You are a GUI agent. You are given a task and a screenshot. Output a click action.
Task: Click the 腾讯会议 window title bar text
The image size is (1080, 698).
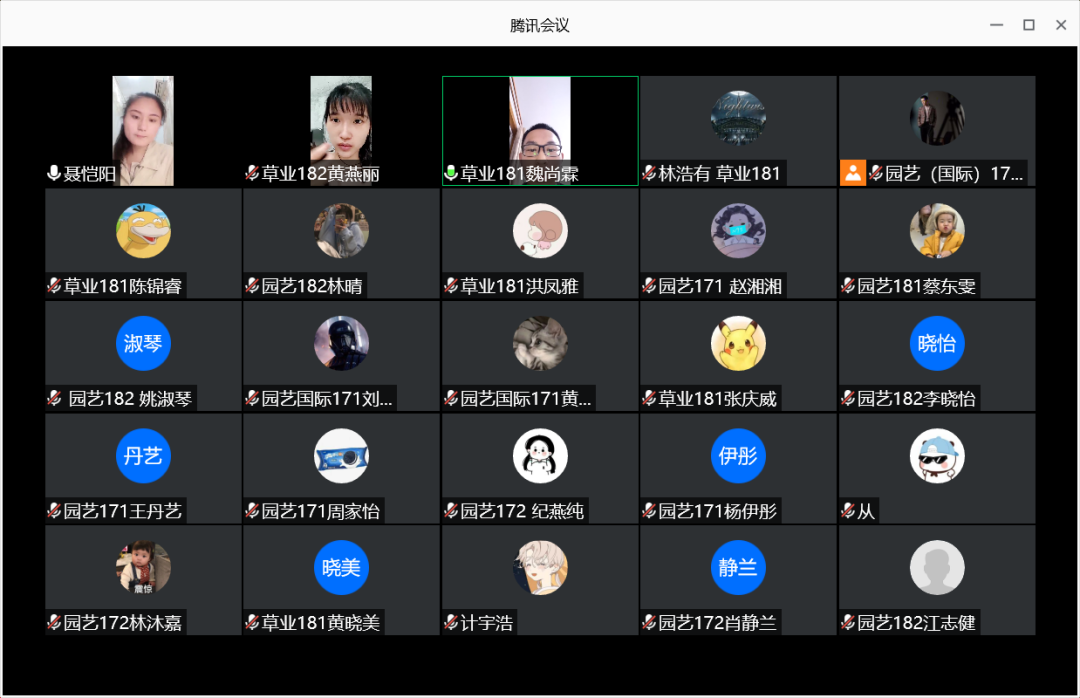(x=540, y=25)
